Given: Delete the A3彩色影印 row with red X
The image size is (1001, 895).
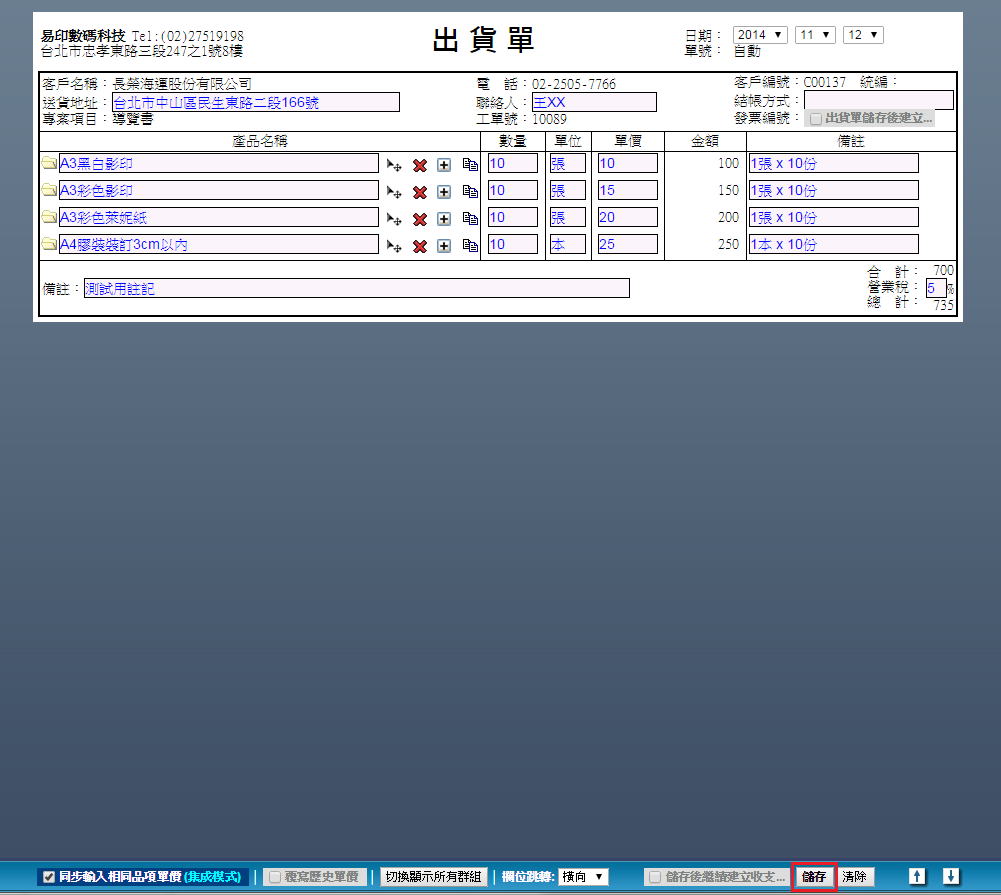Looking at the screenshot, I should (420, 191).
